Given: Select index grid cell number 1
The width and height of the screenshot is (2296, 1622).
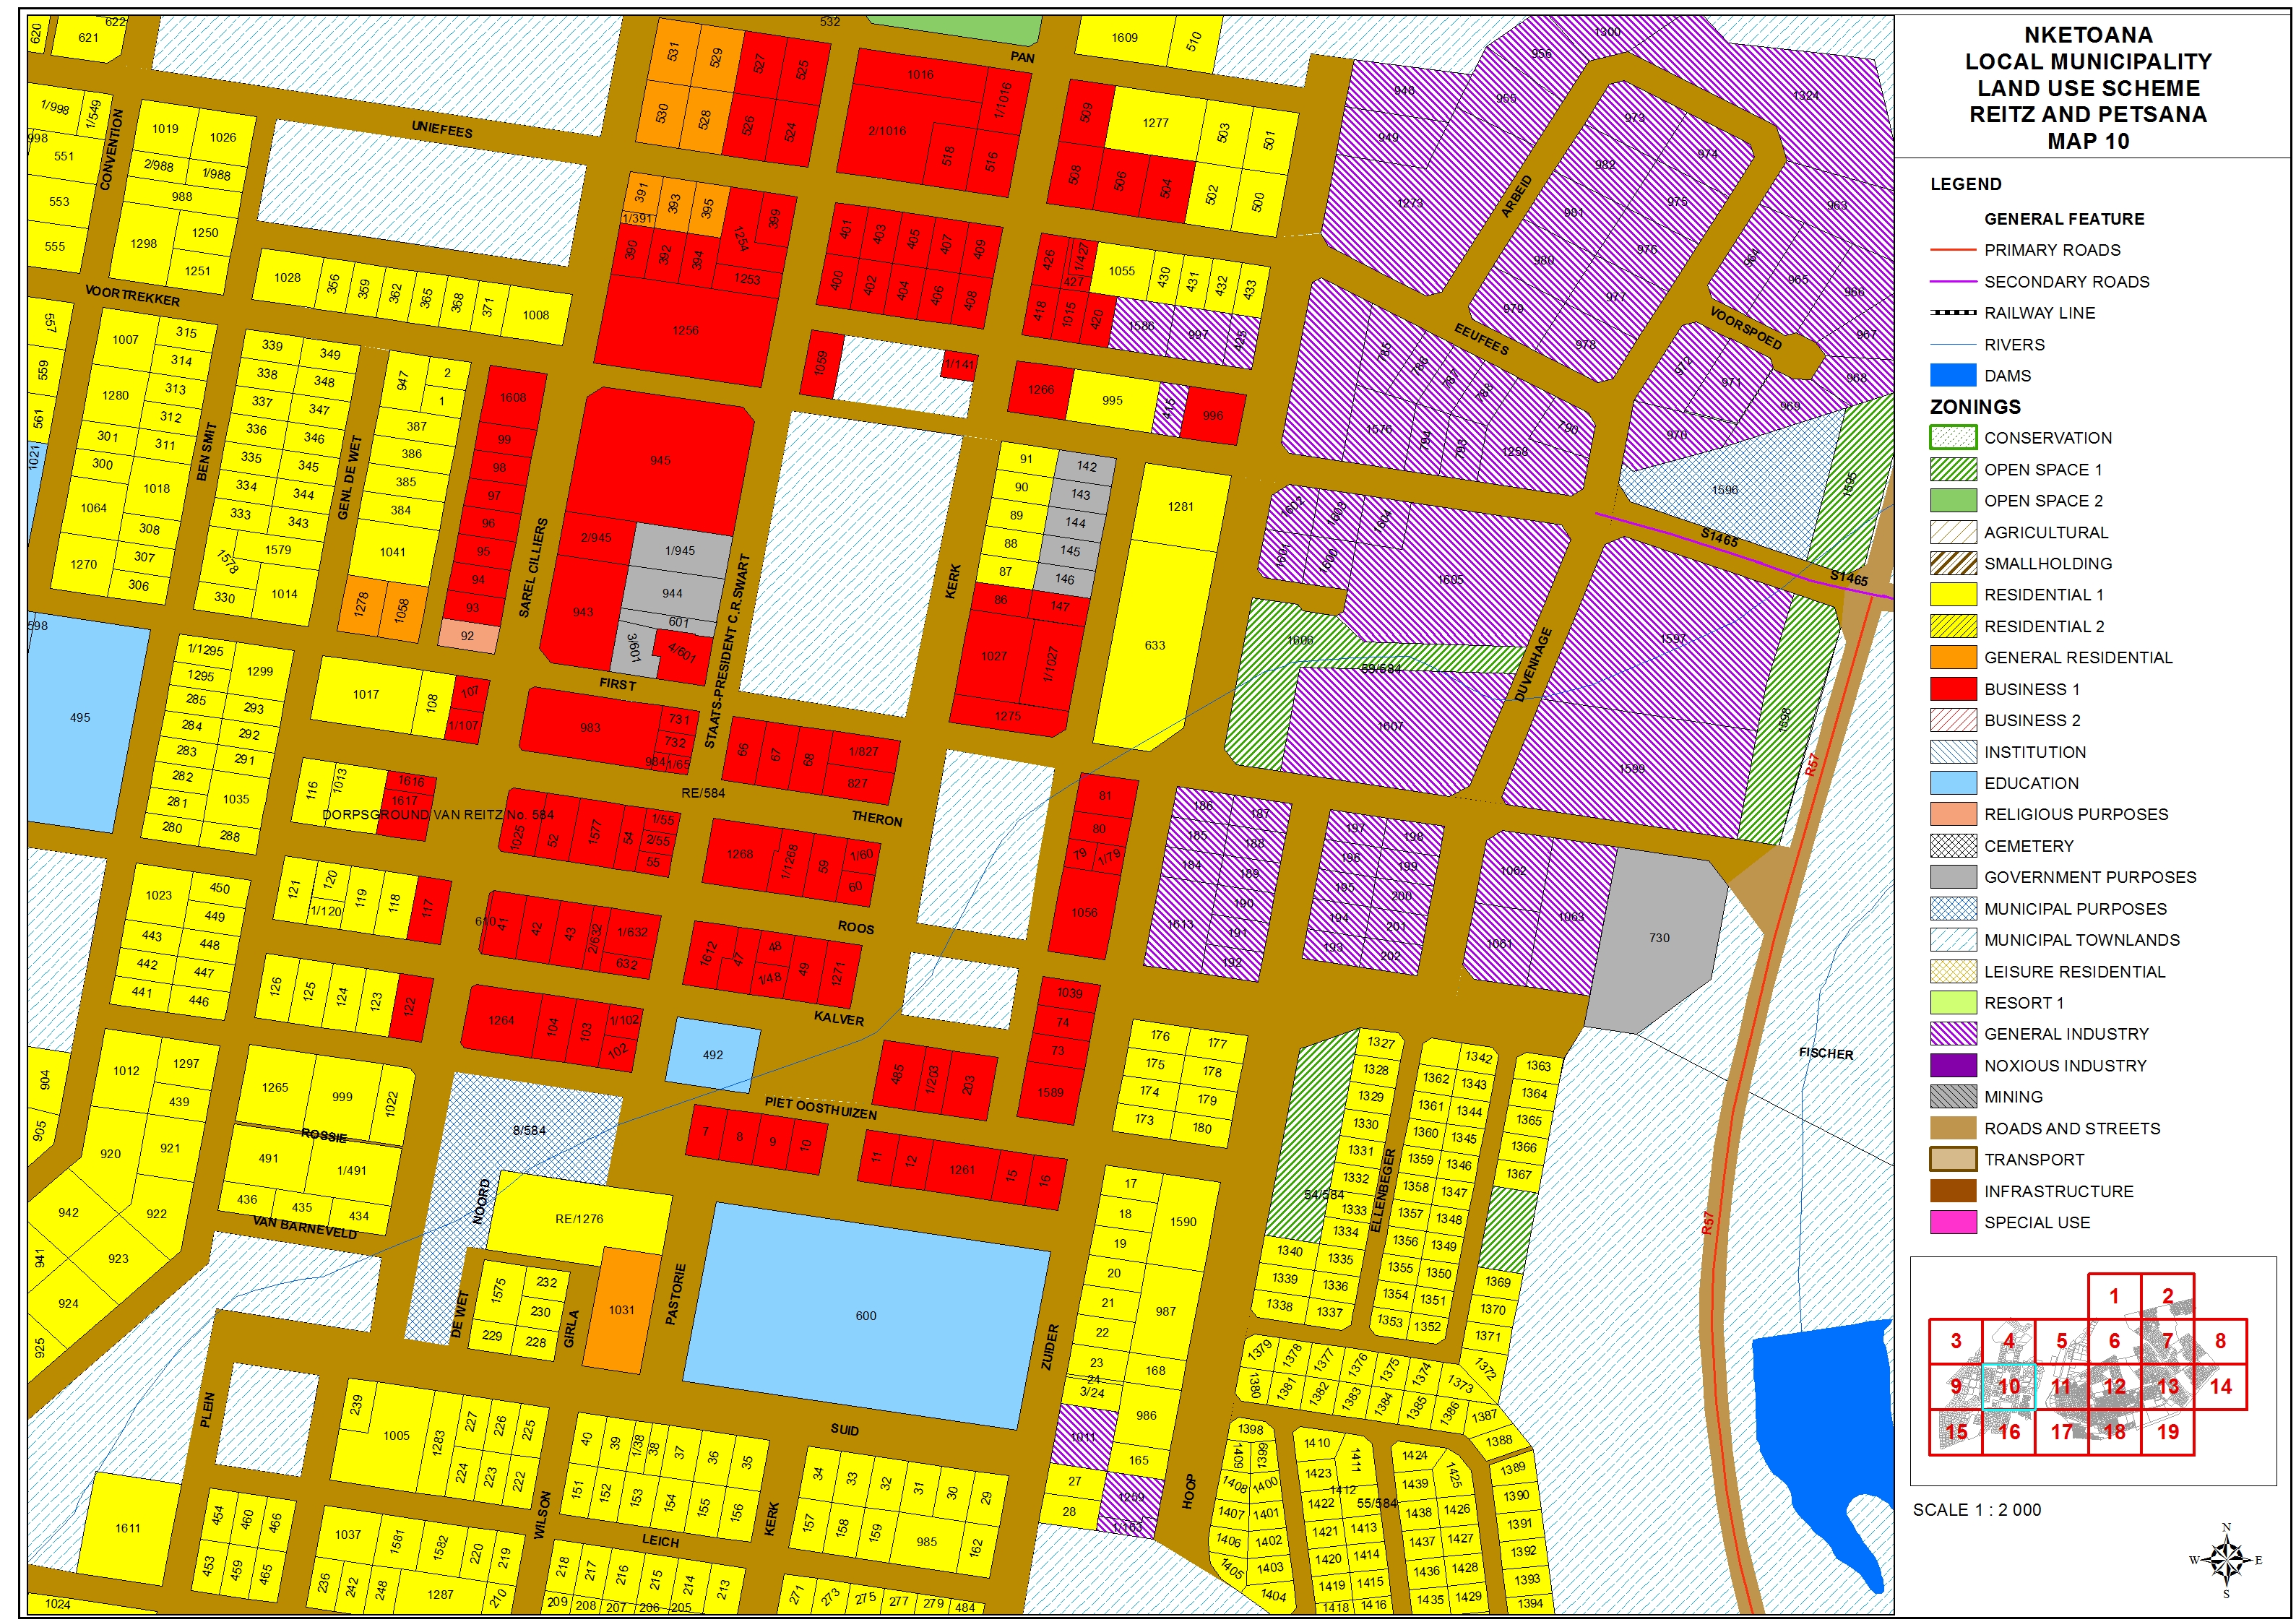Looking at the screenshot, I should click(2113, 1297).
